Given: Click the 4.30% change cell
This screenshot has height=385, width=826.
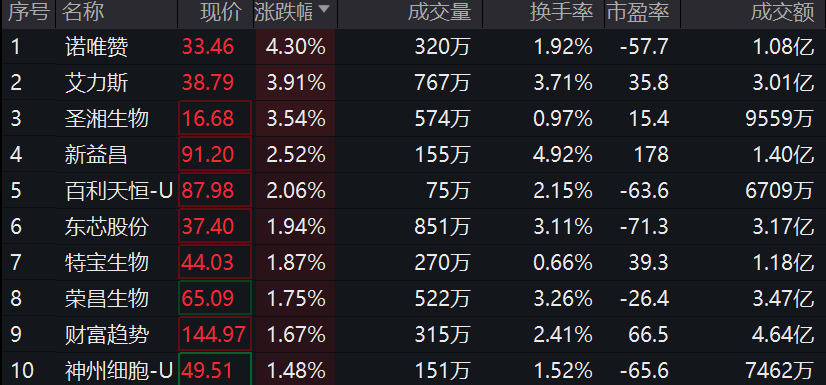Looking at the screenshot, I should click(x=296, y=47).
